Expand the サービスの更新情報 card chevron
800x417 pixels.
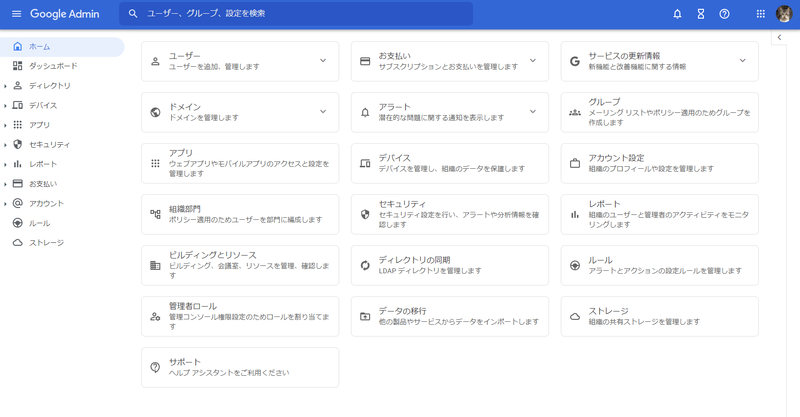[x=742, y=61]
